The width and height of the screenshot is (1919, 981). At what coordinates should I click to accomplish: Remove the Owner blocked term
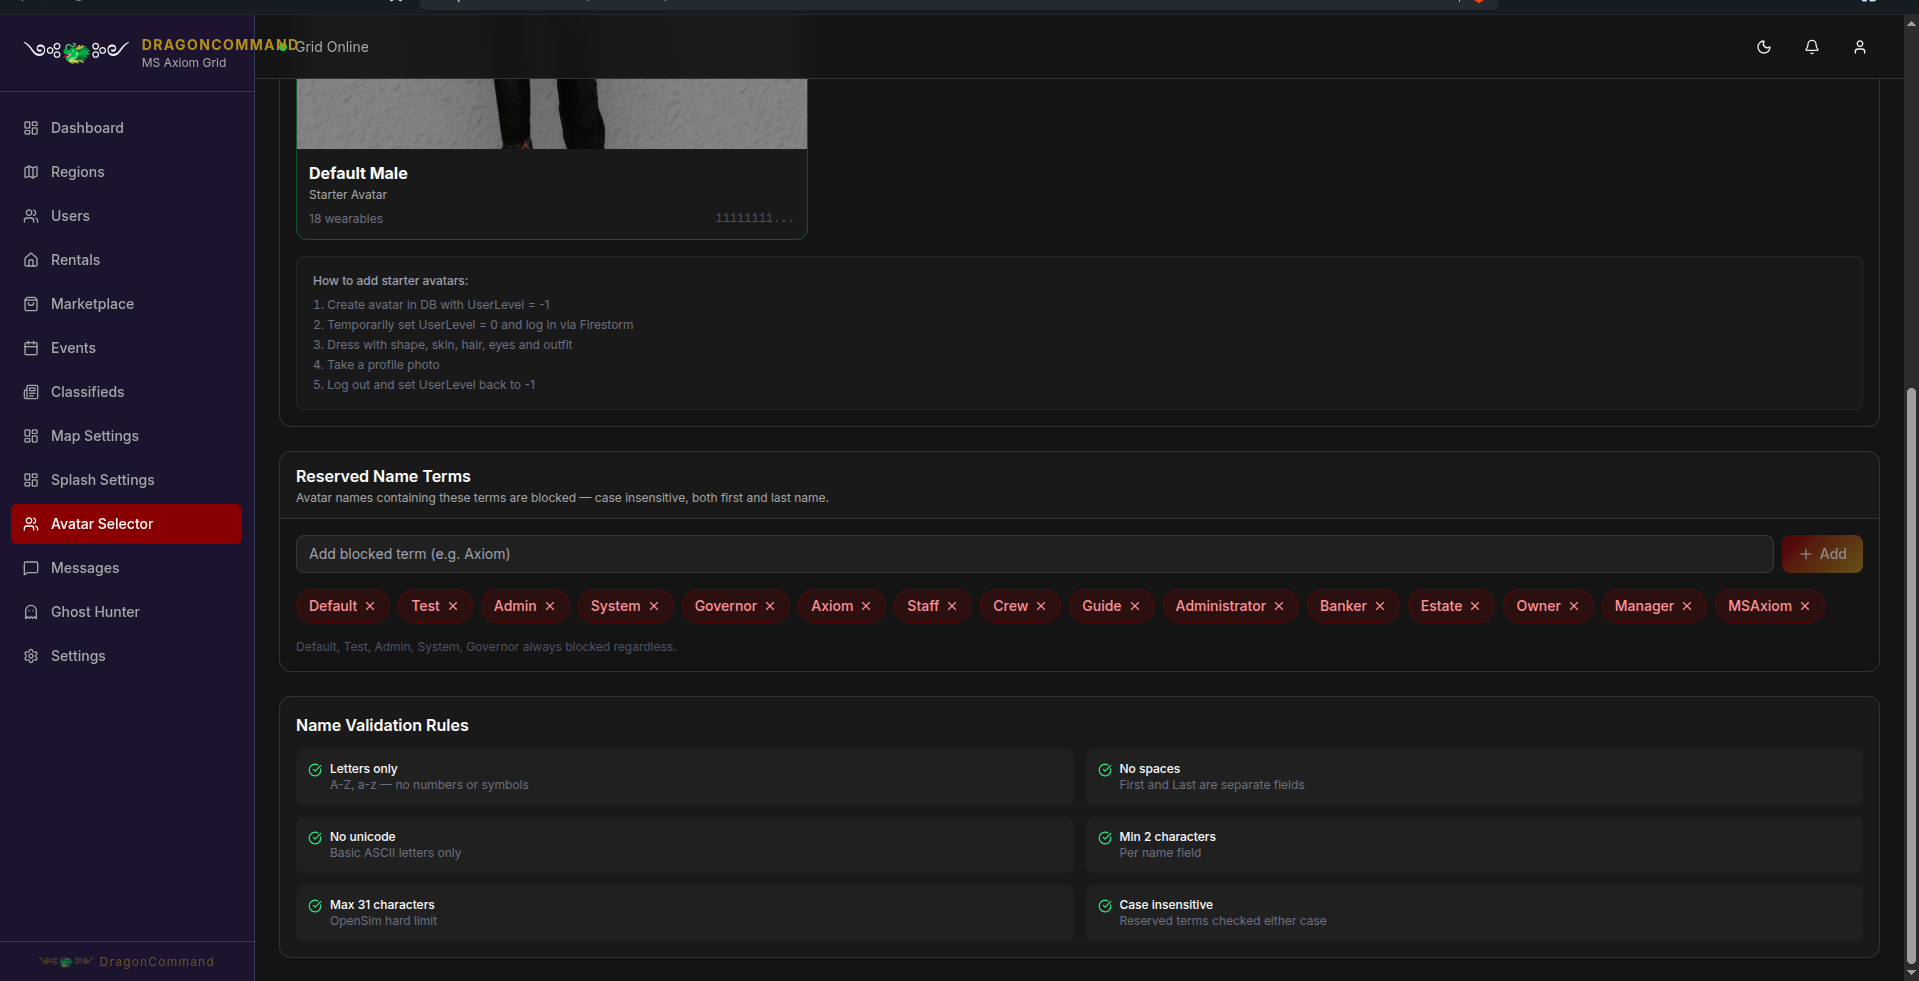[1574, 606]
